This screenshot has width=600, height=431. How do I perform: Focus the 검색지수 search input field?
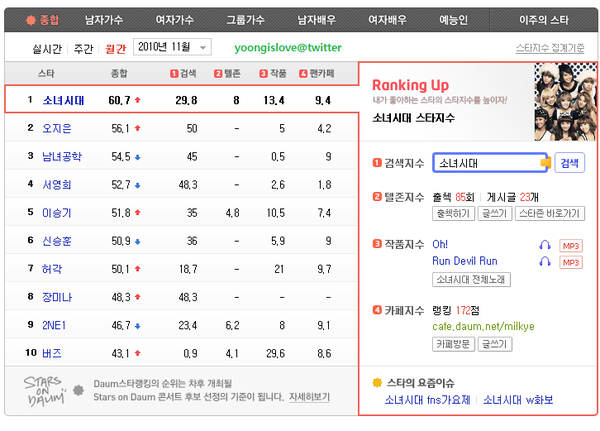pos(490,163)
